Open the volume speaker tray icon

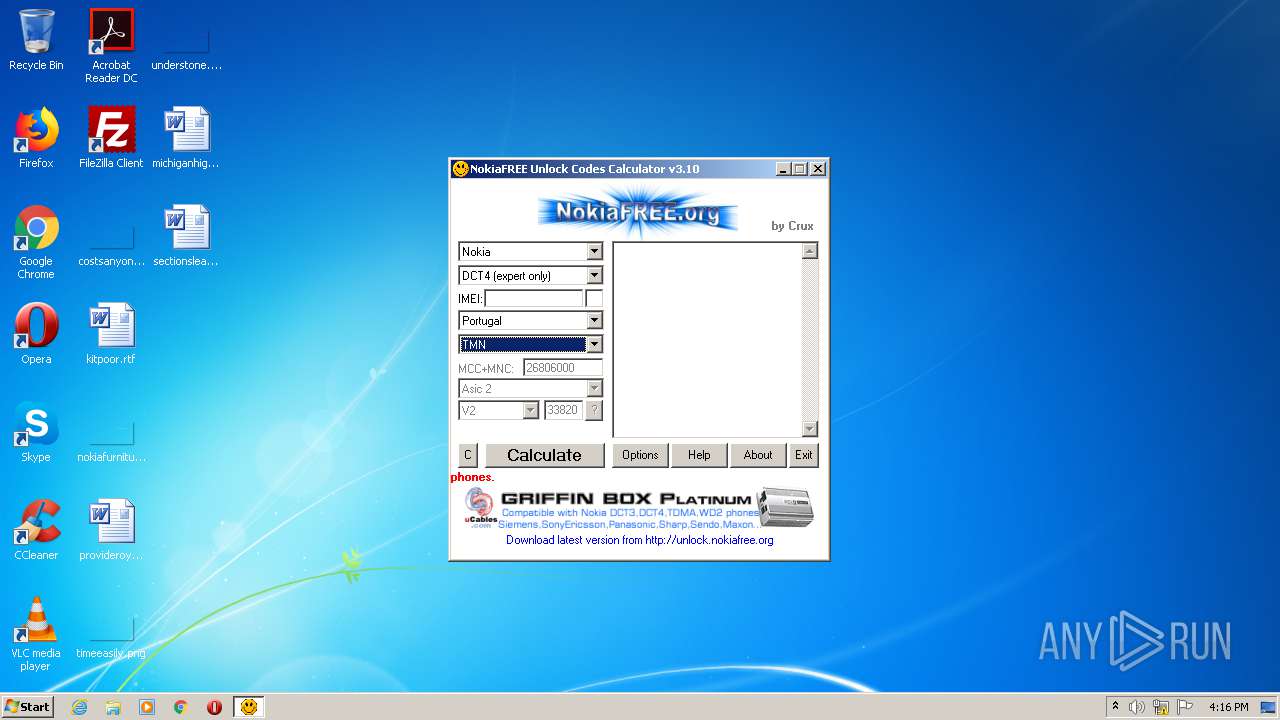(1137, 707)
